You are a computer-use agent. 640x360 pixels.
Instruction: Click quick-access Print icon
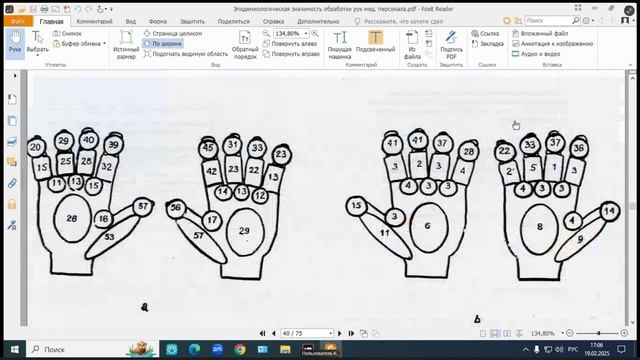point(44,9)
